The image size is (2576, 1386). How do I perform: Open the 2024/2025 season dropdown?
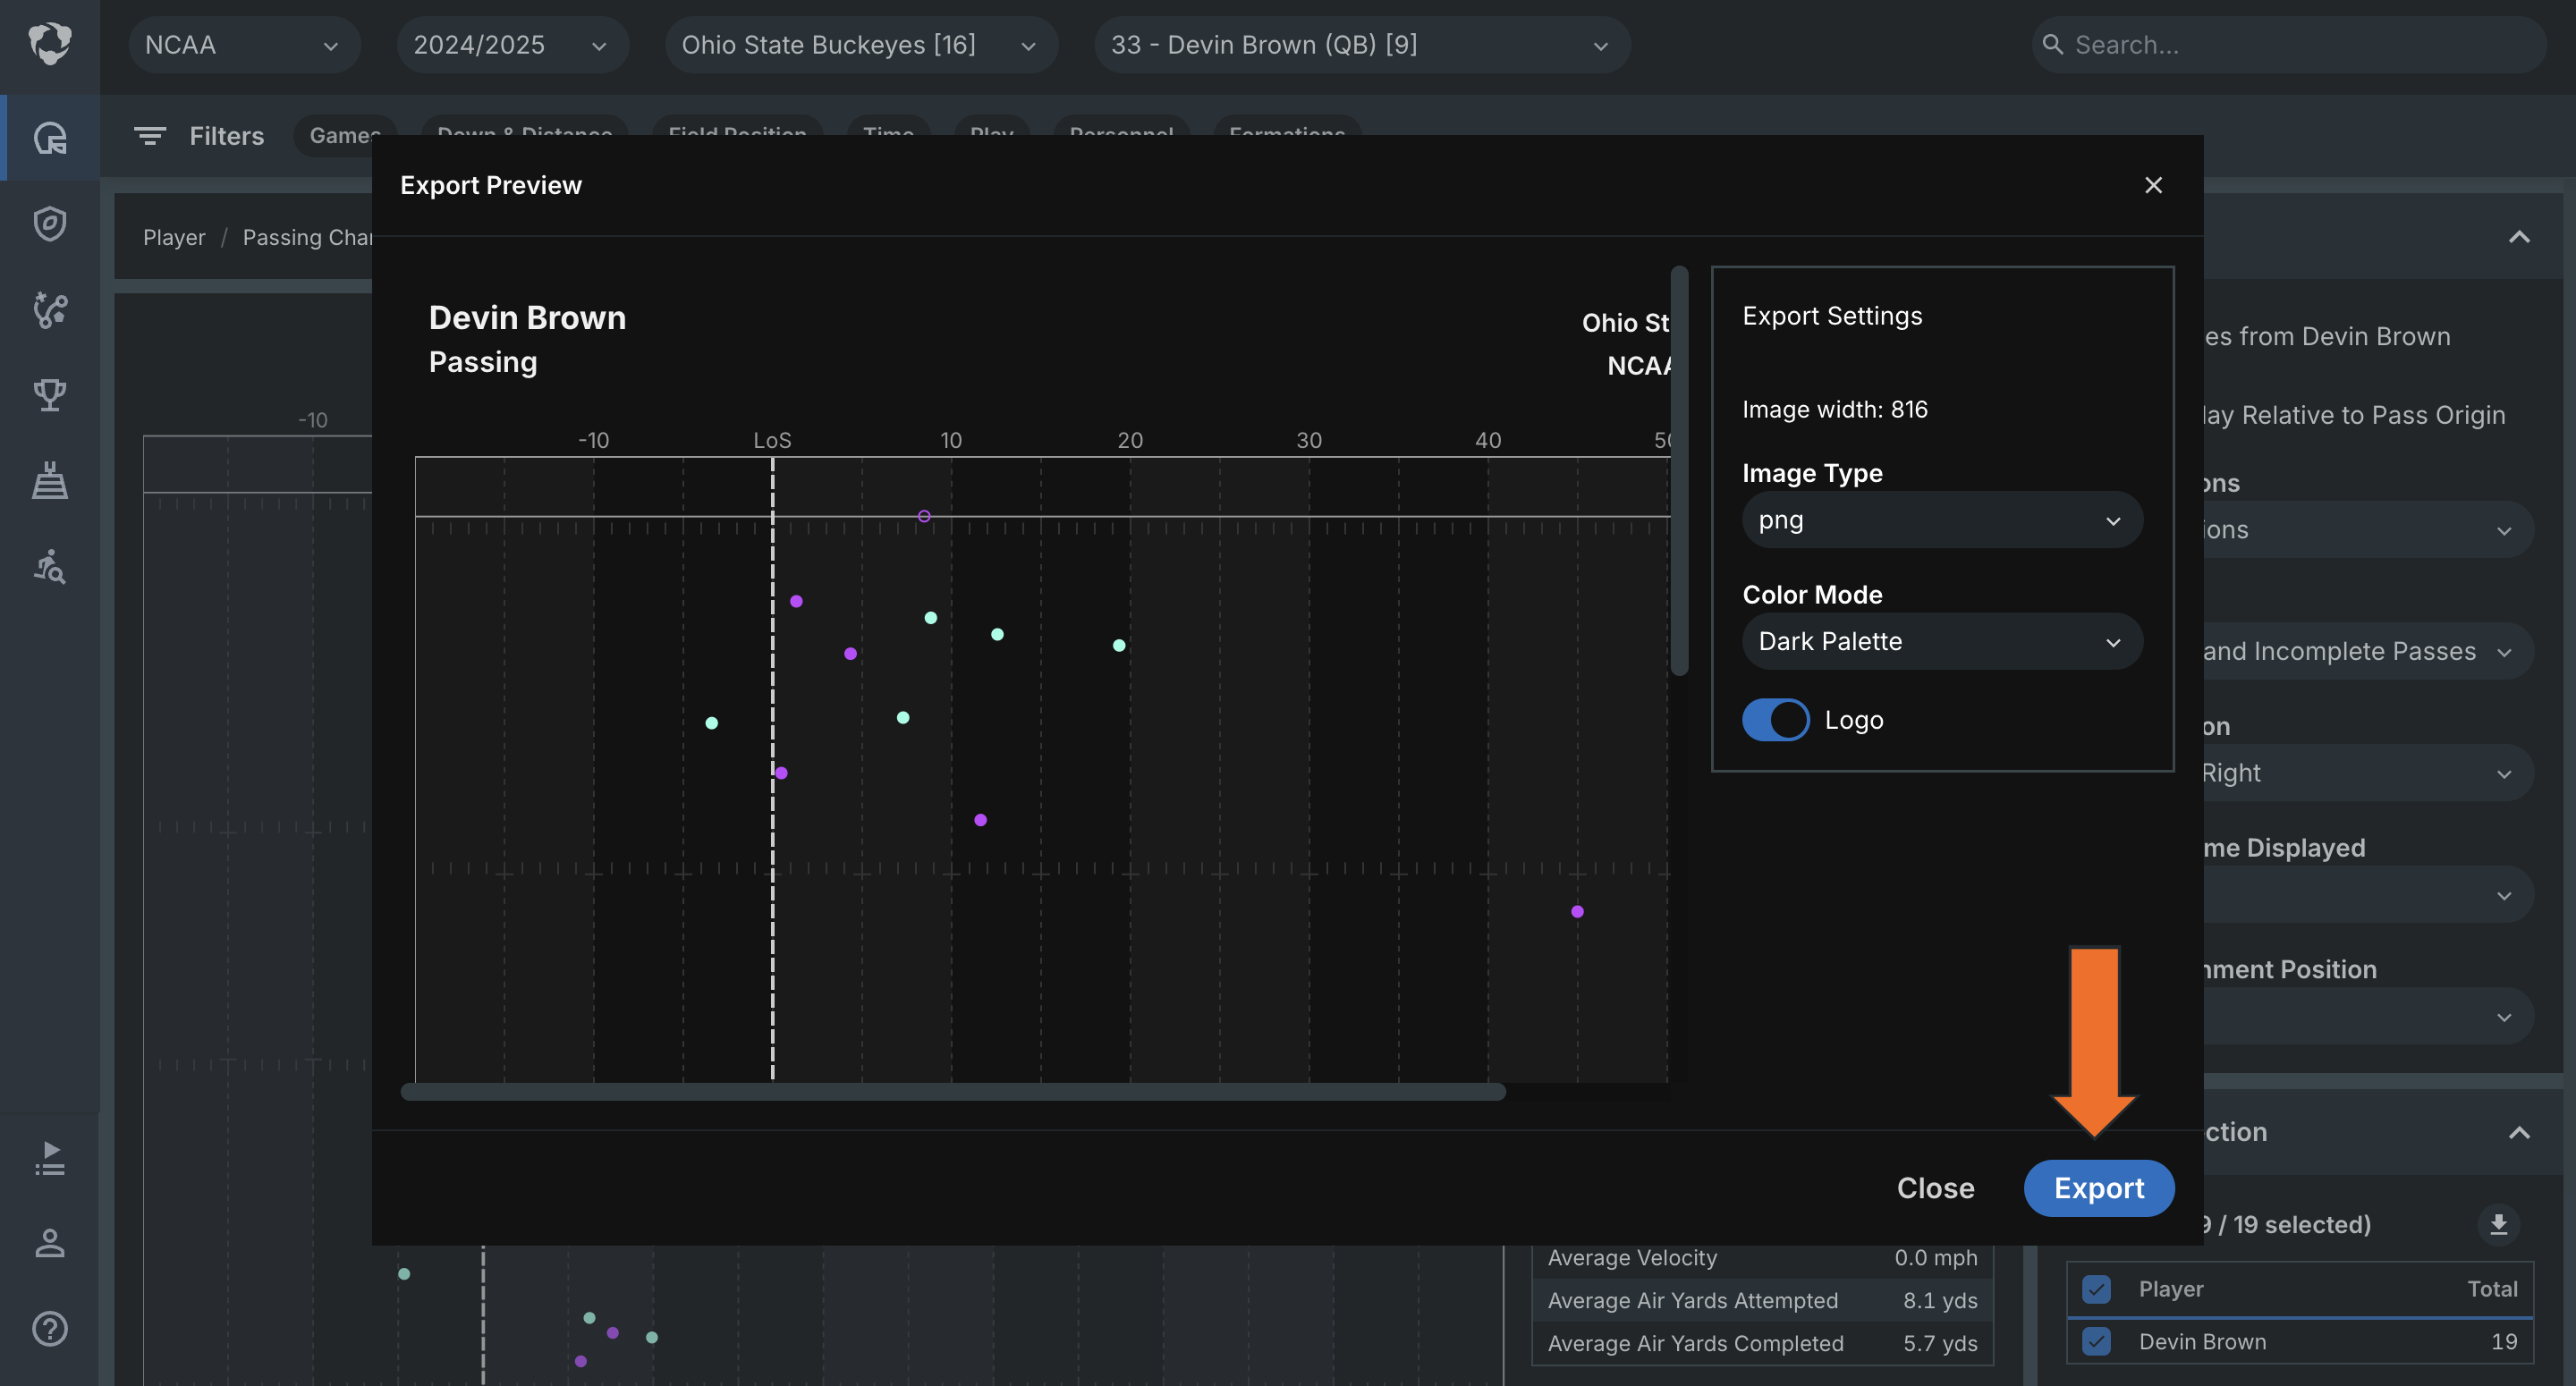512,45
